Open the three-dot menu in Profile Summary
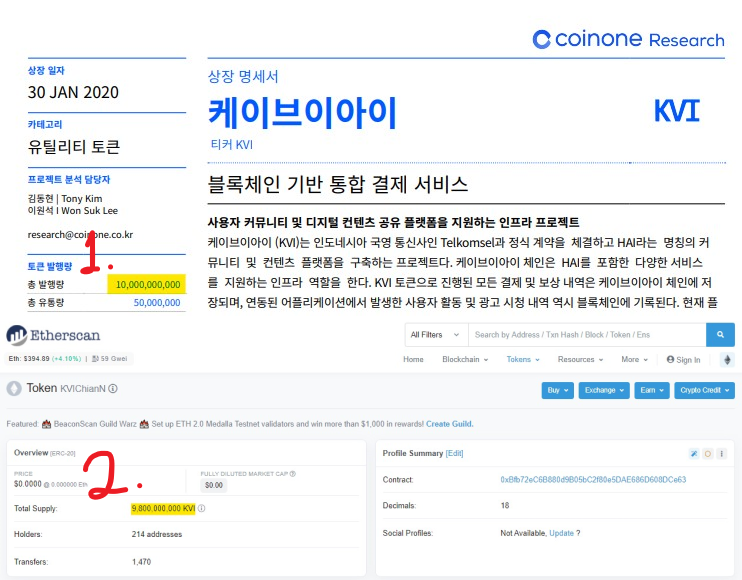 722,454
